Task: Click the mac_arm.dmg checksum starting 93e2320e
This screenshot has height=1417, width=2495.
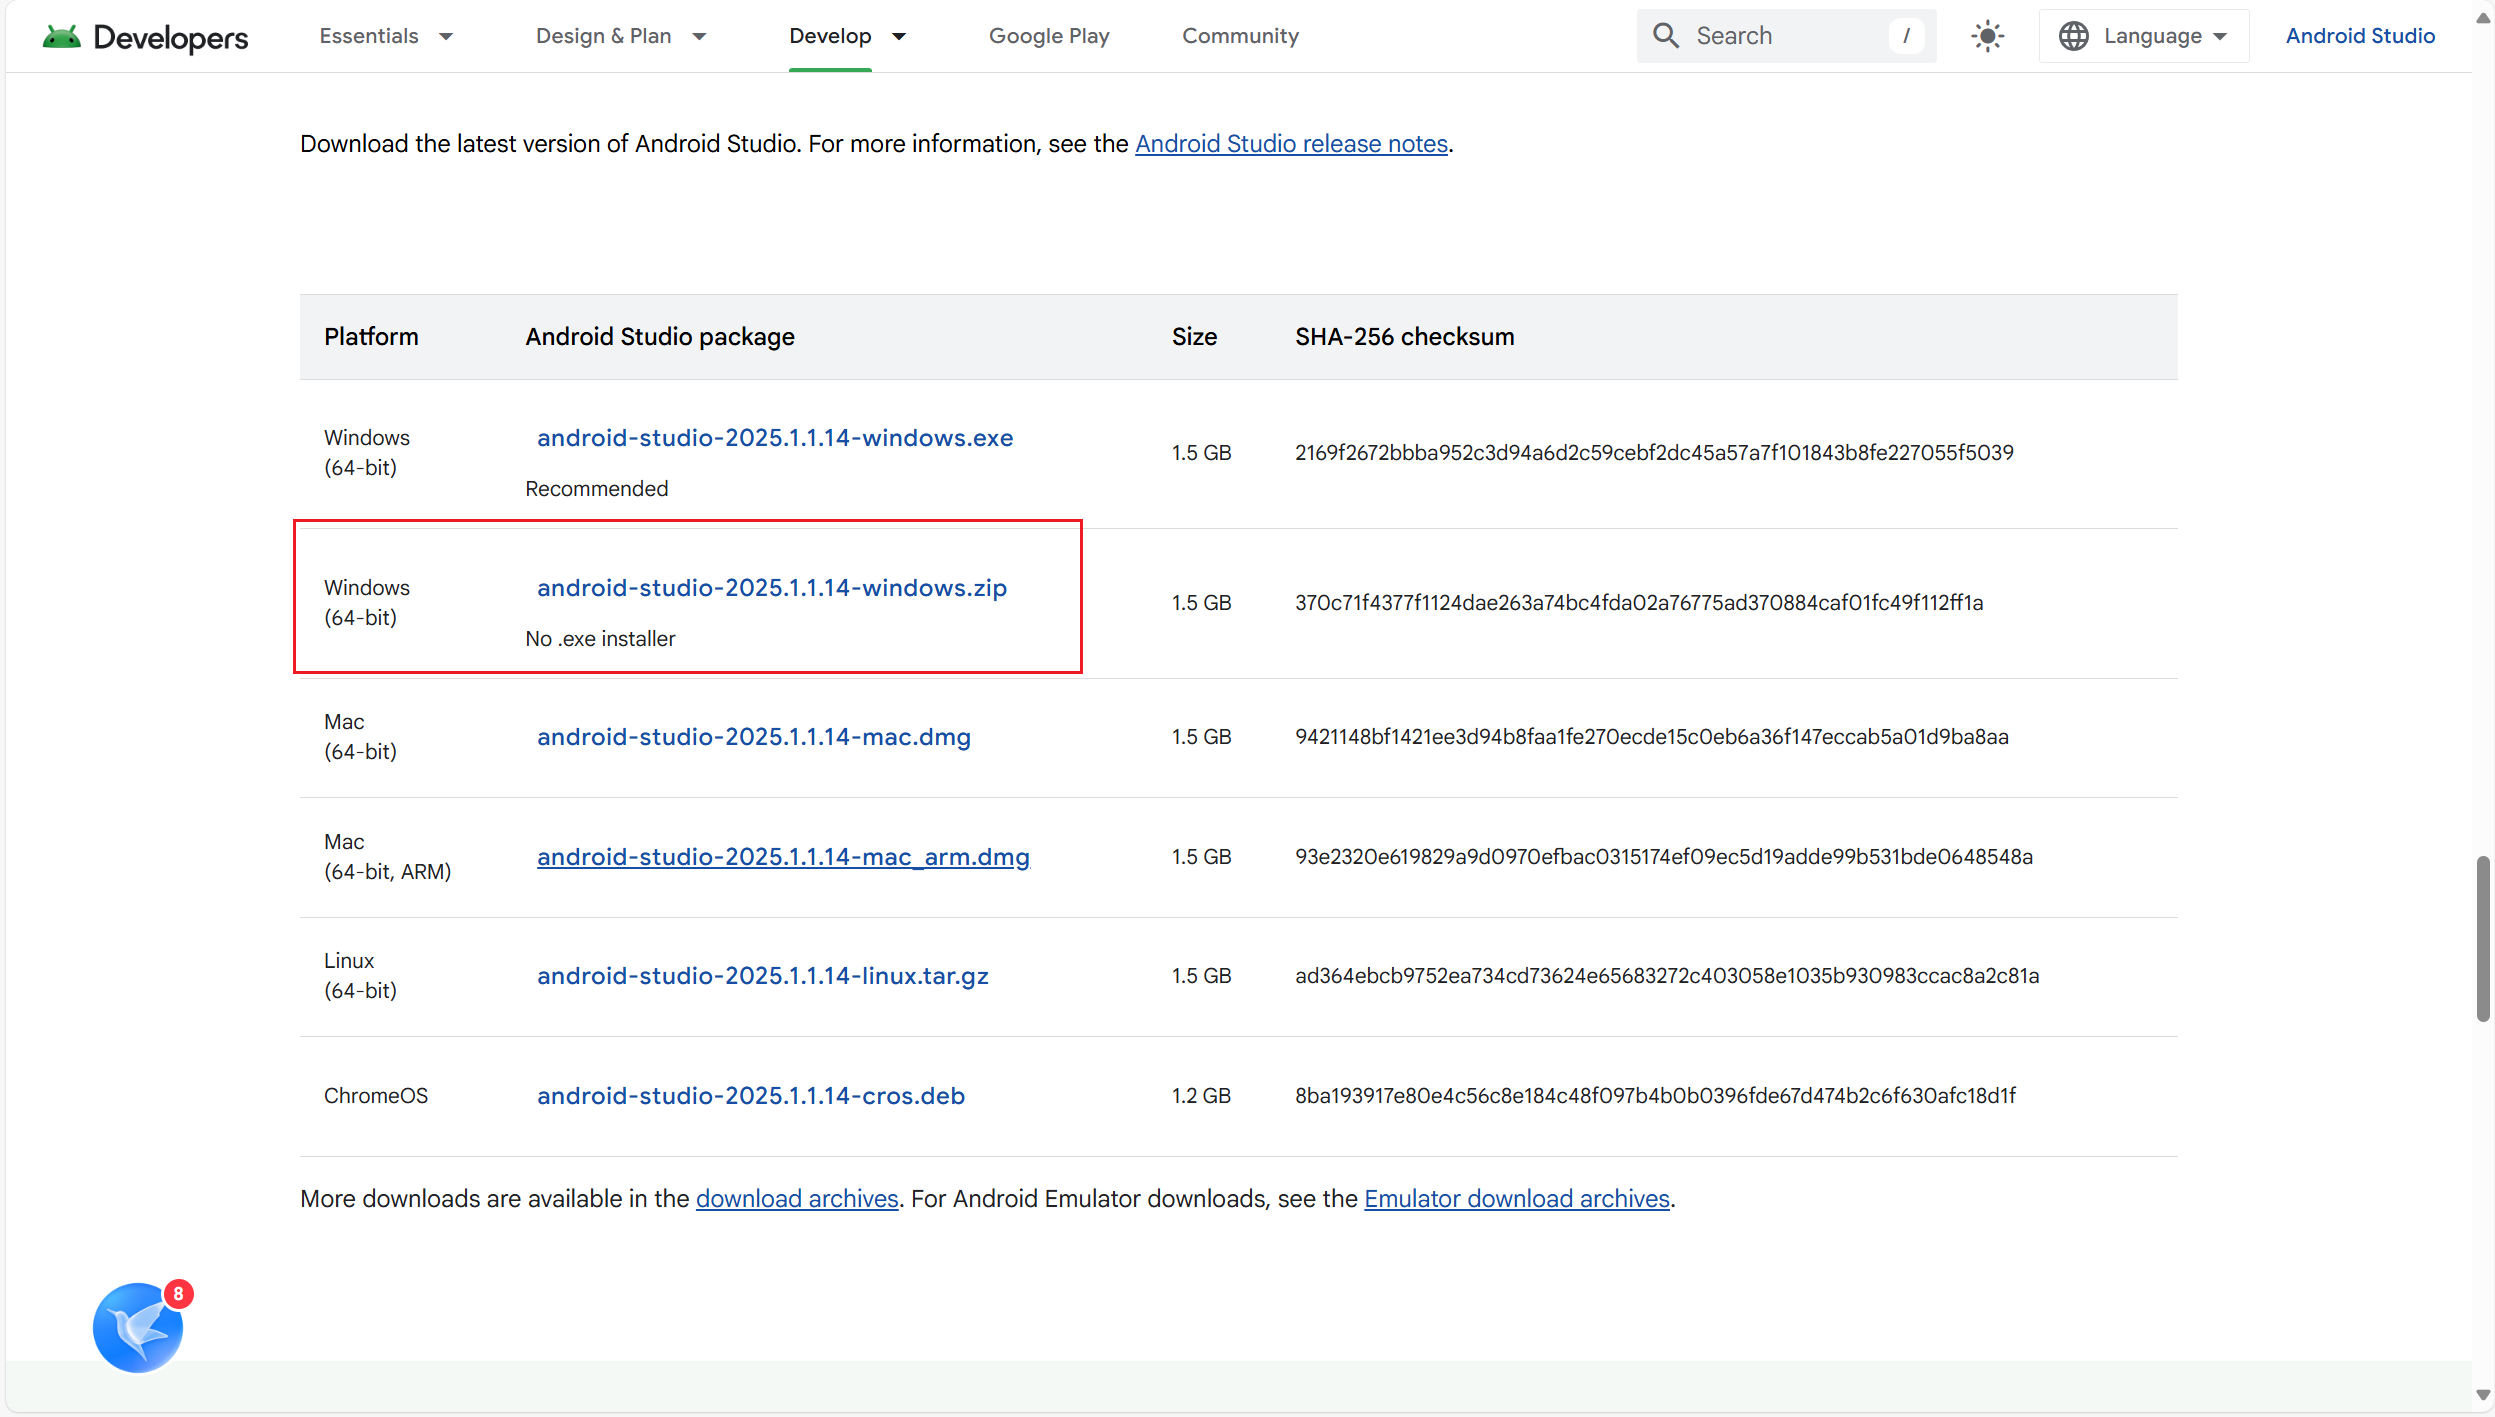Action: coord(1664,857)
